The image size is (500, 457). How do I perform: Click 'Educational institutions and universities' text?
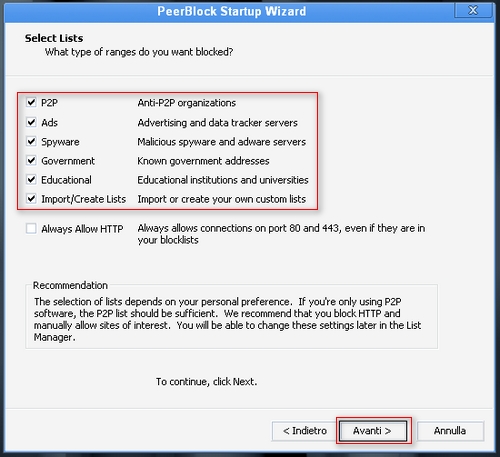click(x=223, y=180)
